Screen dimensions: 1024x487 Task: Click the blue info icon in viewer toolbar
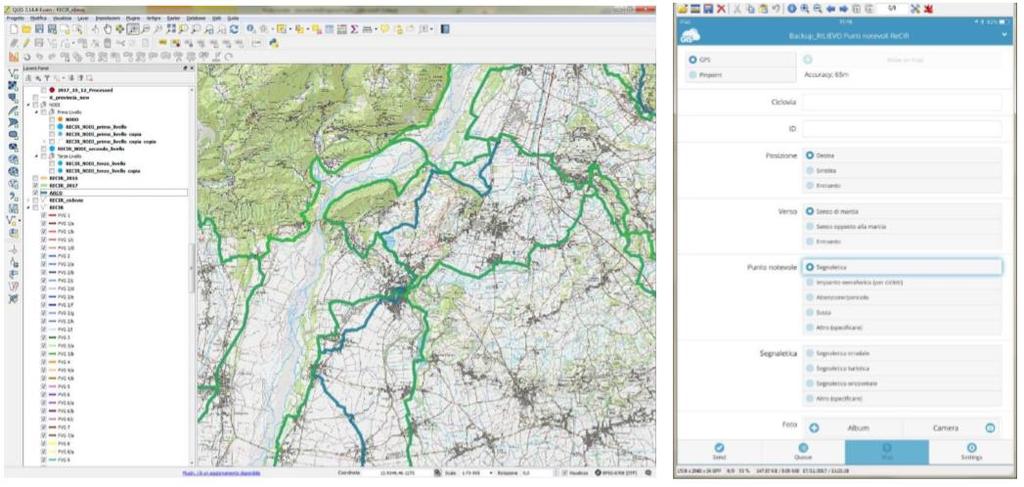tap(792, 8)
